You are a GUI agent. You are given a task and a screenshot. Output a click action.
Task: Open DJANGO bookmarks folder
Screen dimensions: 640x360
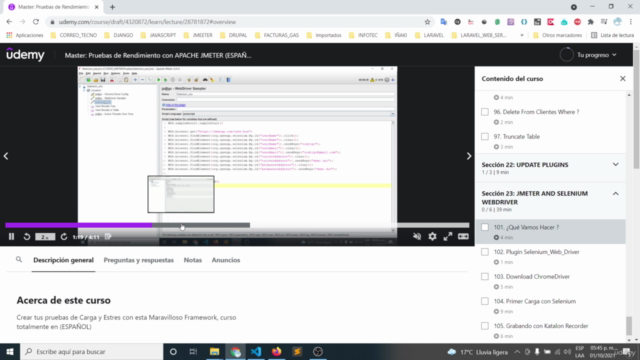[119, 35]
